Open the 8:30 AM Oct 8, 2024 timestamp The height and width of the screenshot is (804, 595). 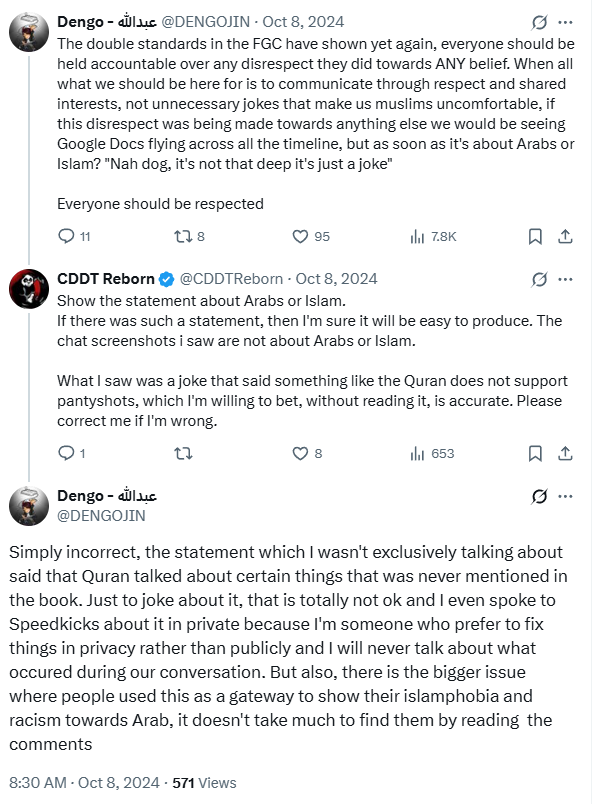[x=84, y=783]
